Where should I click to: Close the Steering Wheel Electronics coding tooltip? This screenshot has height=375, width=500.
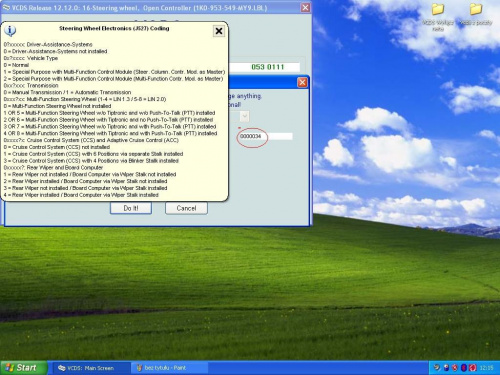[219, 31]
